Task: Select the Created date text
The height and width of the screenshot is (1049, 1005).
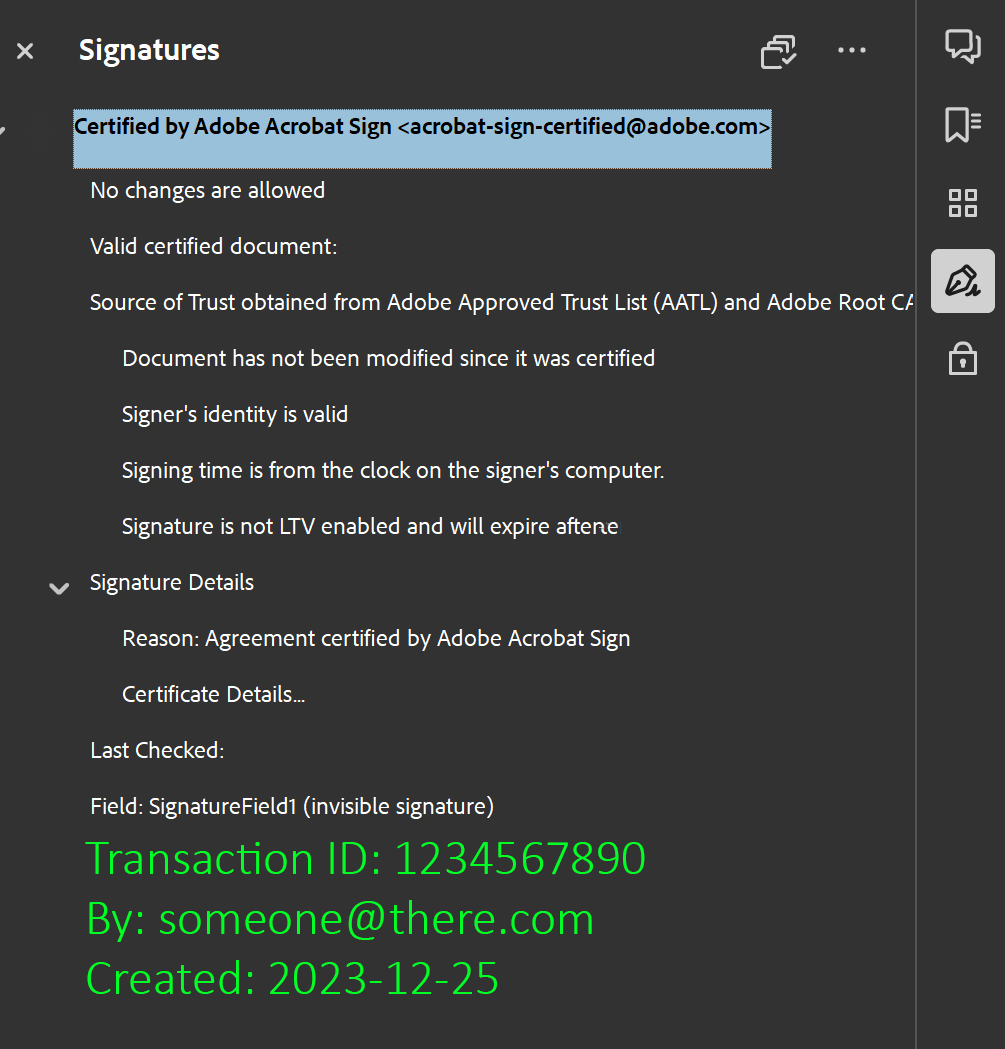Action: 292,979
